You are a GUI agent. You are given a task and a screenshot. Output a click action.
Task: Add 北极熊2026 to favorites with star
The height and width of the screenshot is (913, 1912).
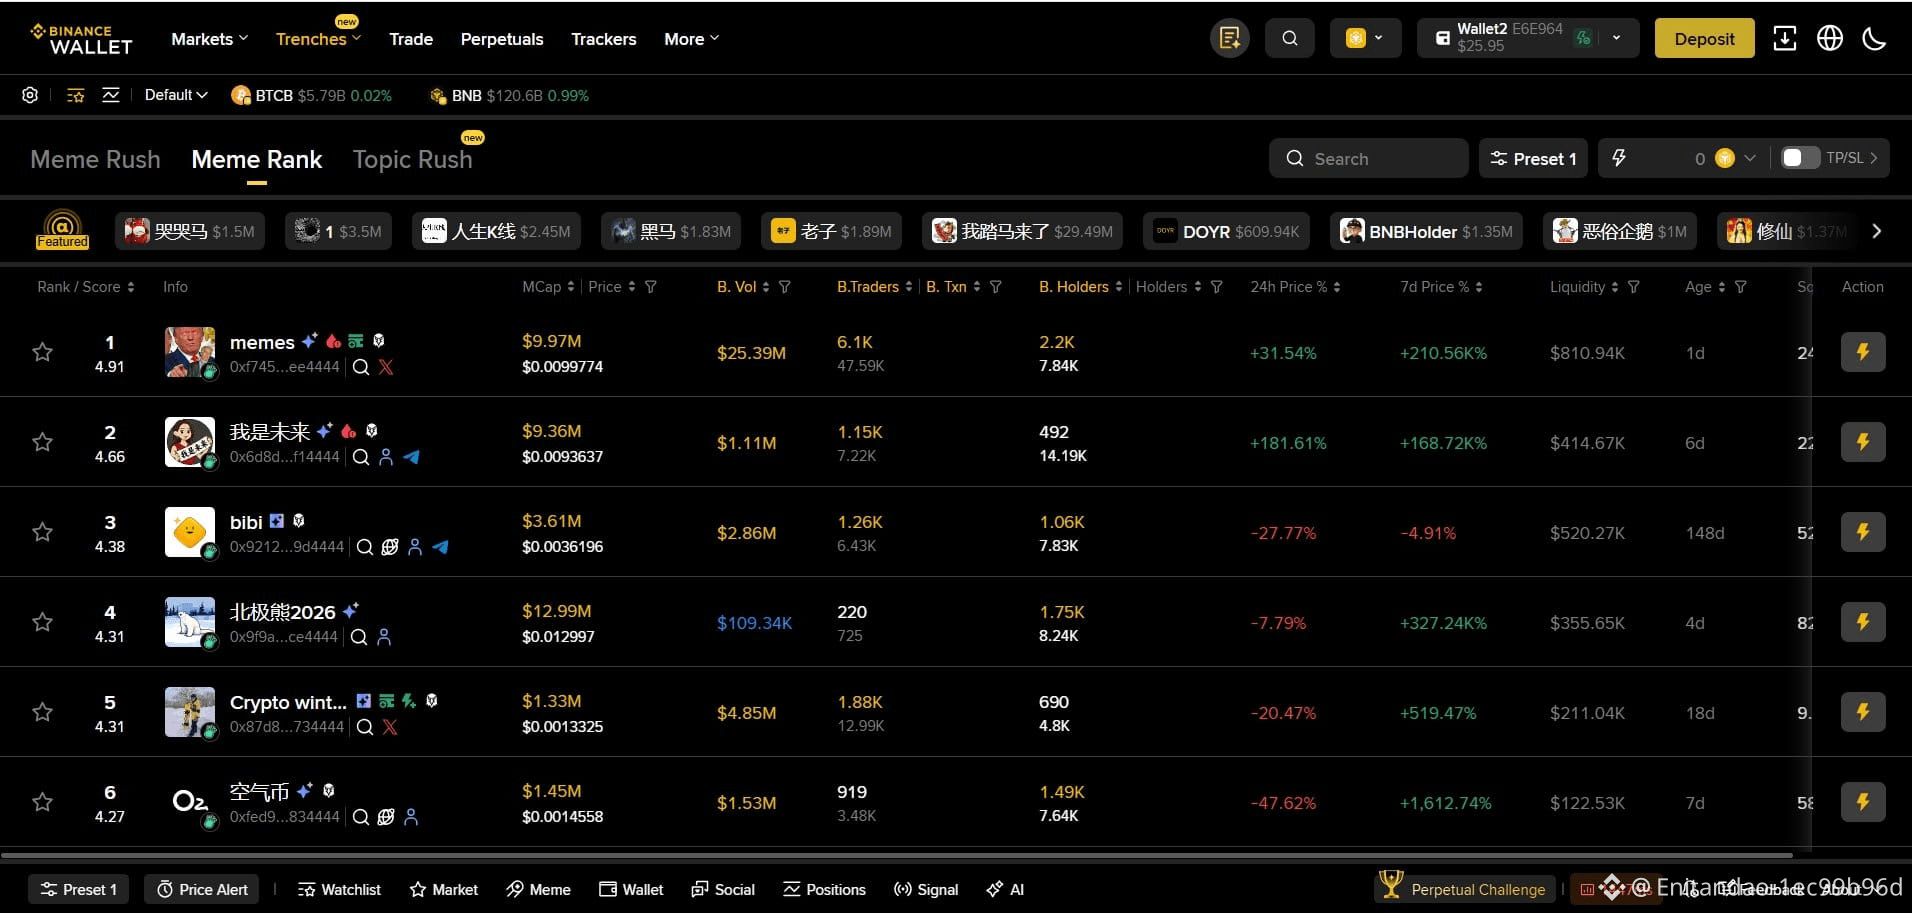click(42, 622)
